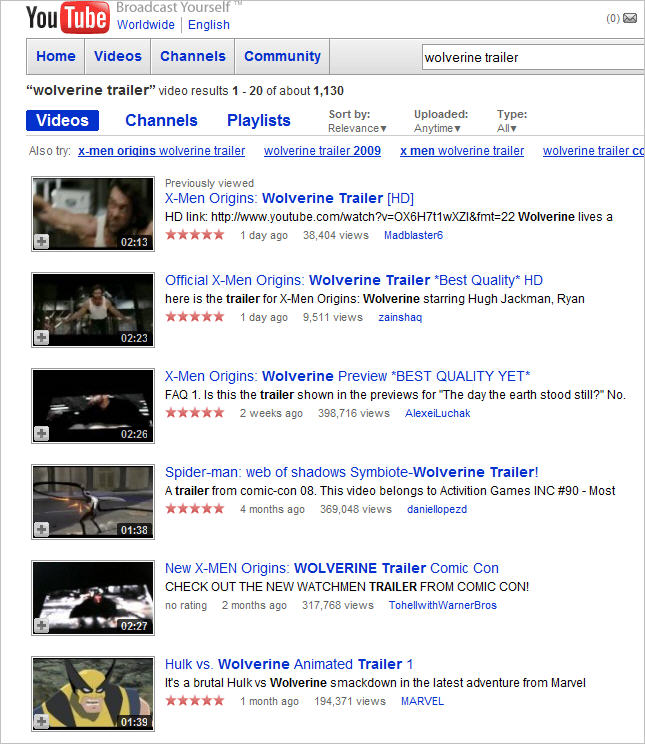Click the '398,716 views' text
645x744 pixels.
(x=354, y=413)
